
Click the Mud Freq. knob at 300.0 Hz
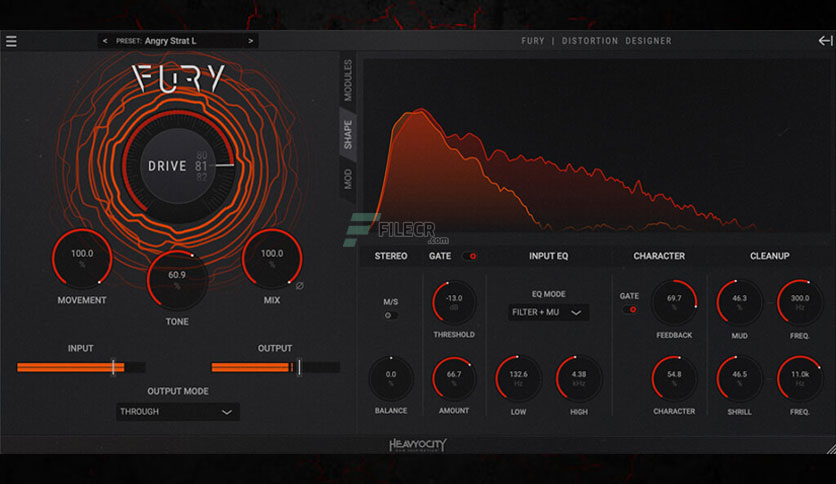click(x=800, y=303)
